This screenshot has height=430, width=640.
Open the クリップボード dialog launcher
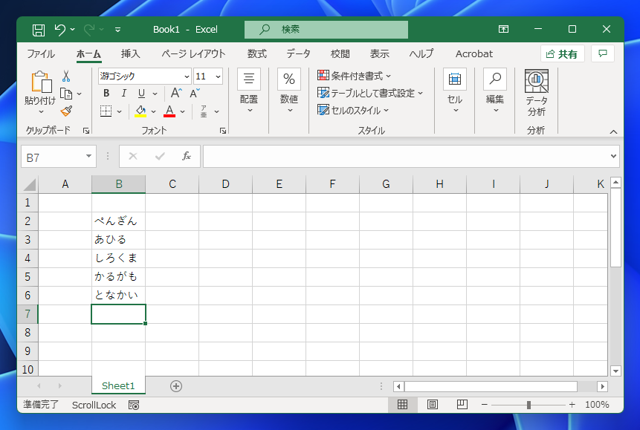click(86, 131)
